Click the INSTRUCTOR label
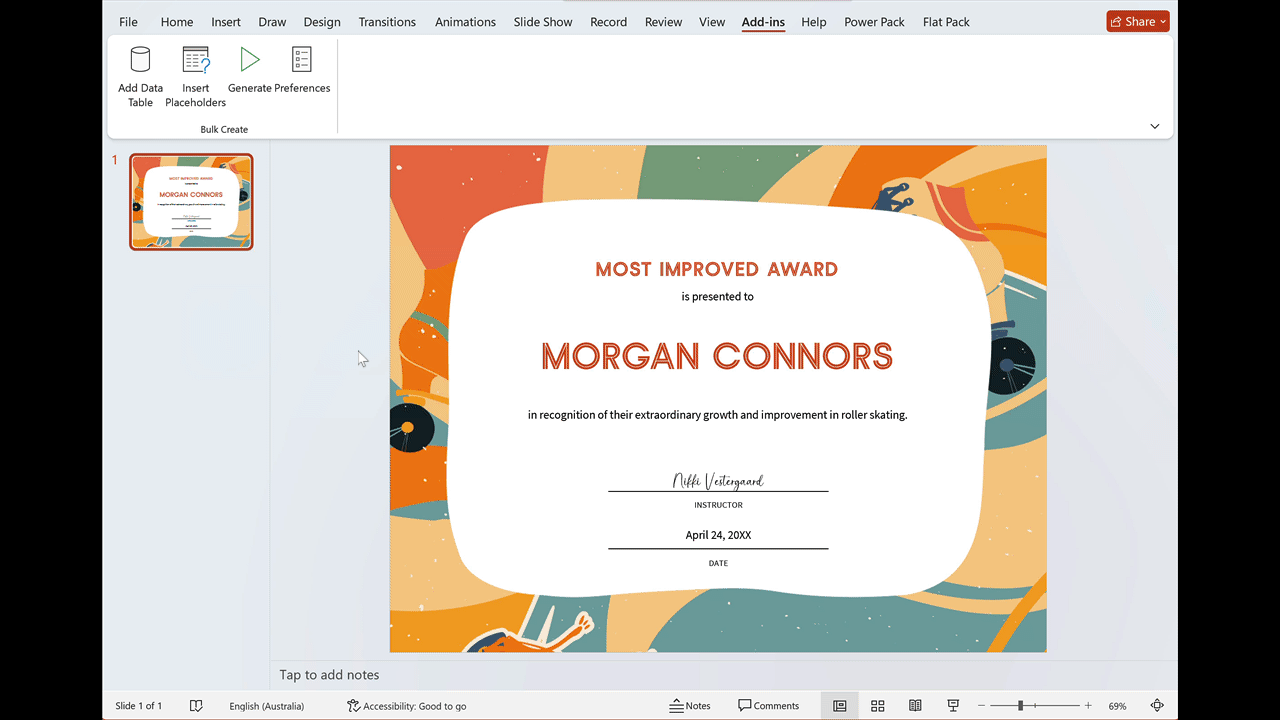 coord(718,505)
